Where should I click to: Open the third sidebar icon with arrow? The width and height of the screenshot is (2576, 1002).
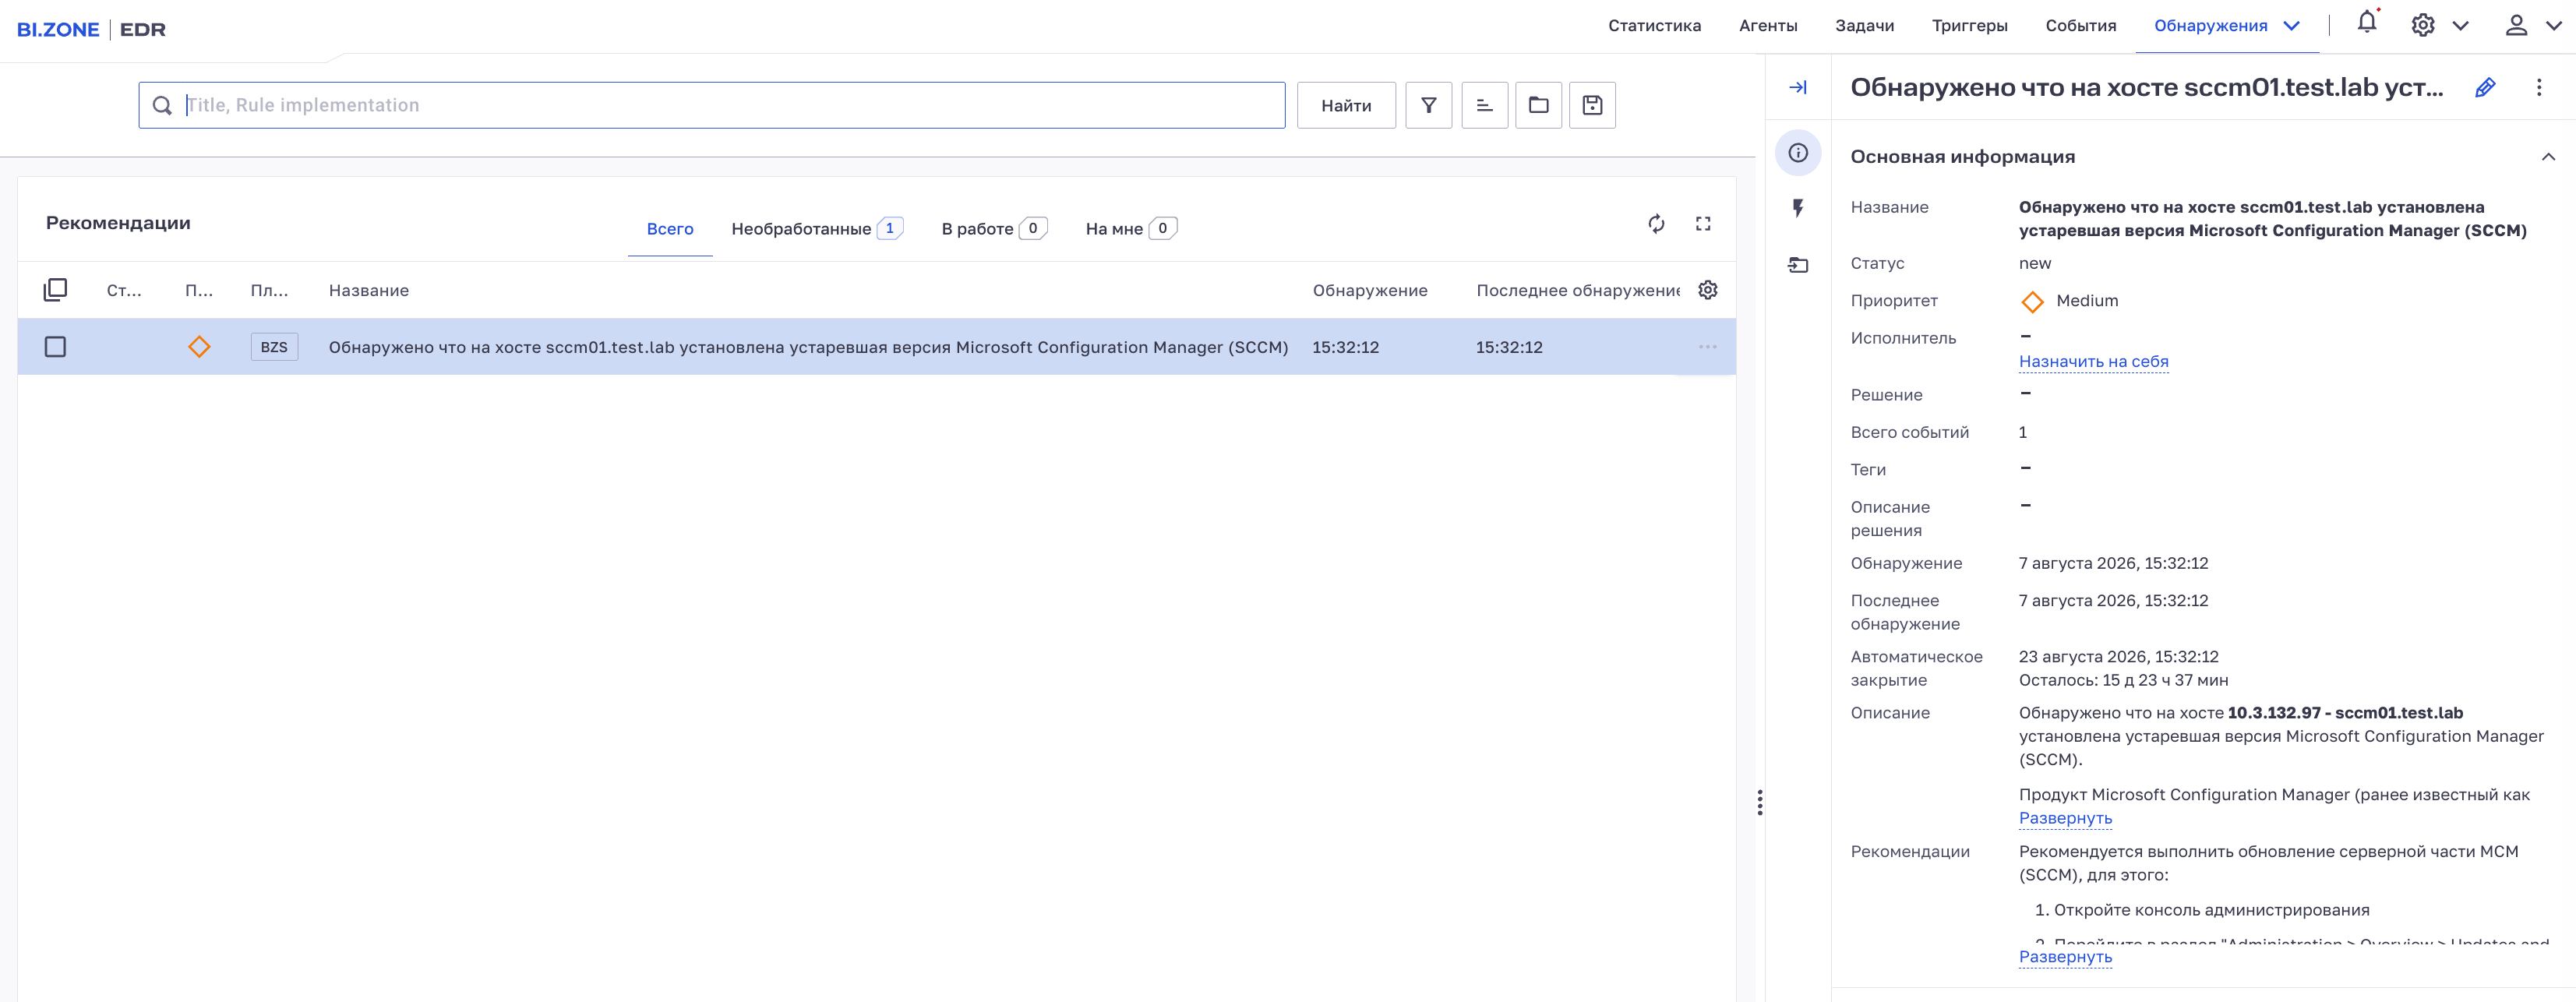pos(1798,265)
